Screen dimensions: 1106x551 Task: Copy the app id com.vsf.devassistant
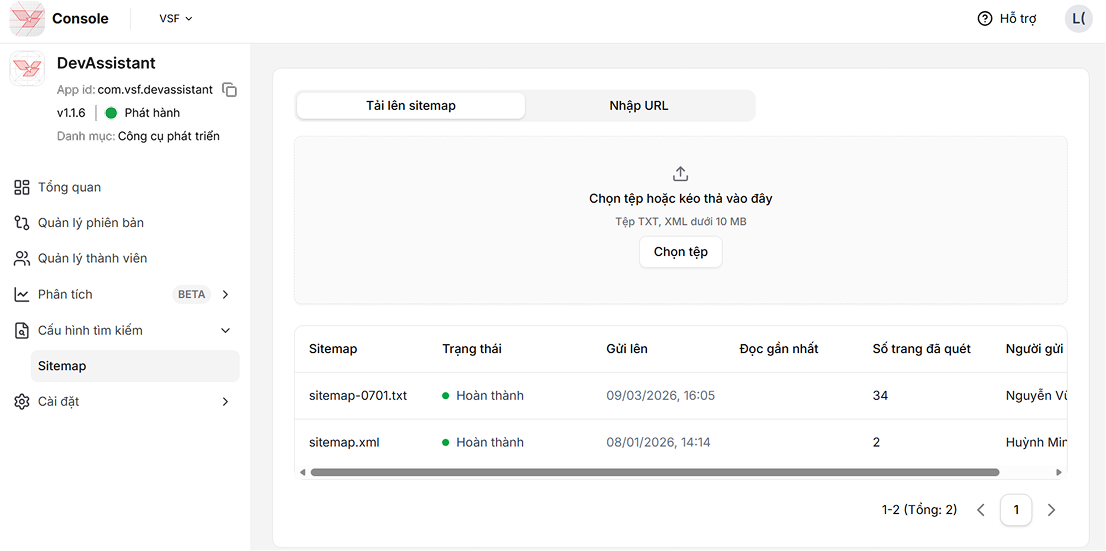point(229,90)
